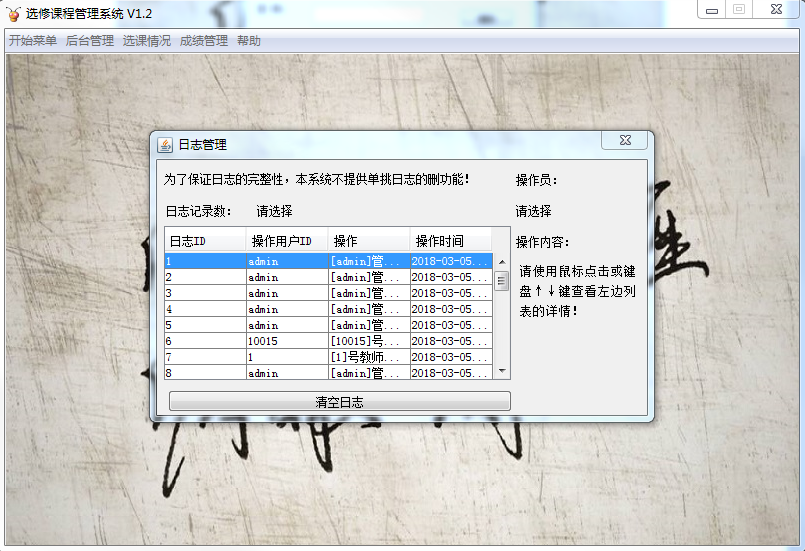Click the 2018-03-05 time cell in row 8
This screenshot has width=805, height=551.
pyautogui.click(x=451, y=373)
